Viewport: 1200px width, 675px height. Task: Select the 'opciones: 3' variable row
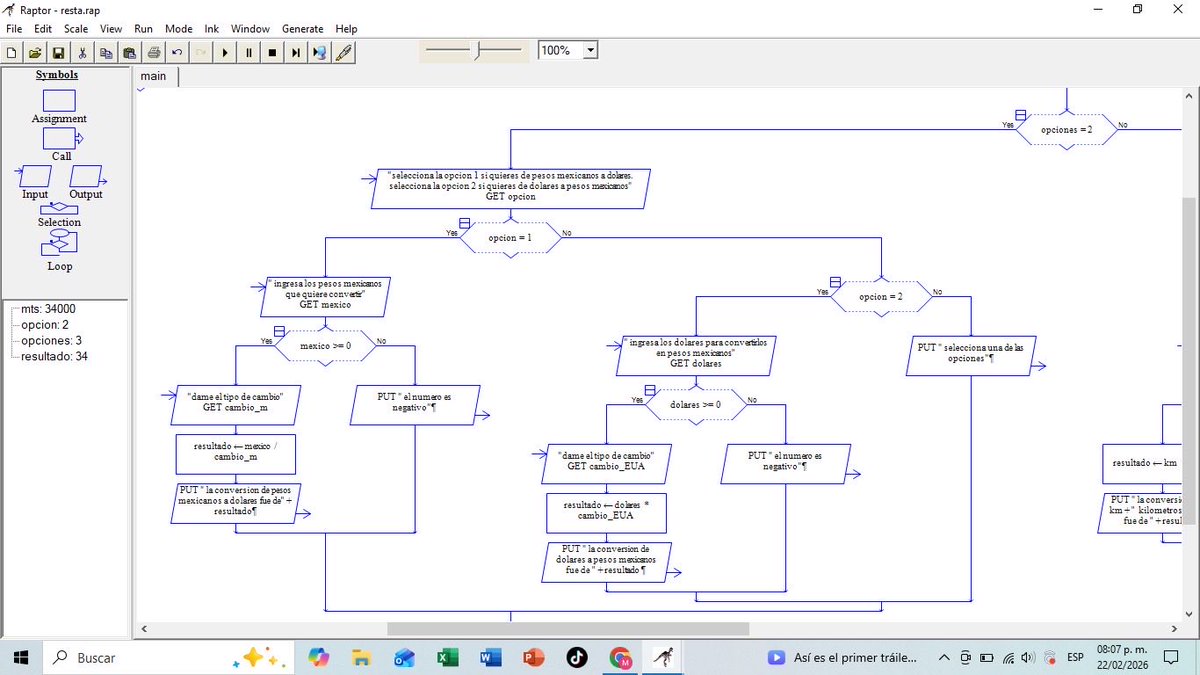(48, 341)
